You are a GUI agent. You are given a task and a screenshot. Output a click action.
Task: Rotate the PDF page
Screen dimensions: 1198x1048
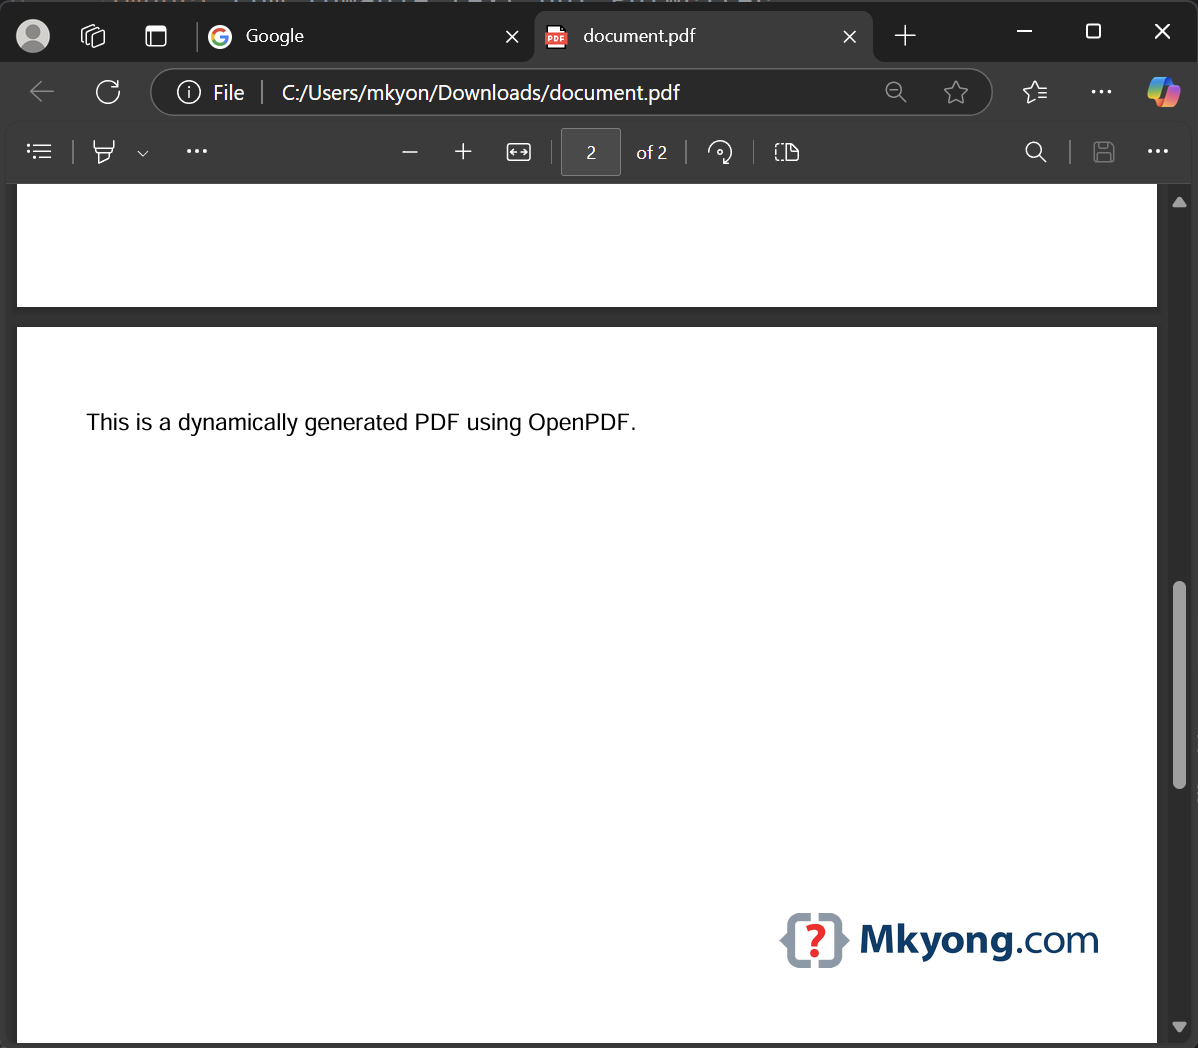(x=720, y=152)
